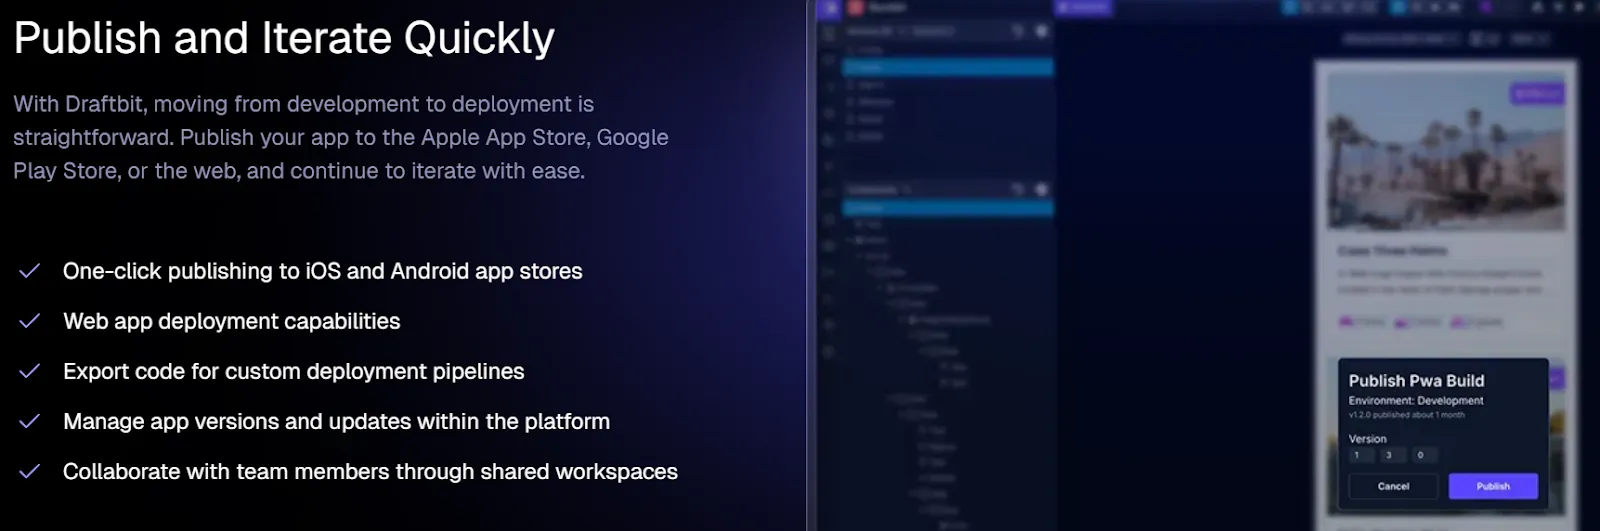Click the "v1.2.0 published about 1 month" note
Image resolution: width=1600 pixels, height=531 pixels.
(x=1406, y=415)
